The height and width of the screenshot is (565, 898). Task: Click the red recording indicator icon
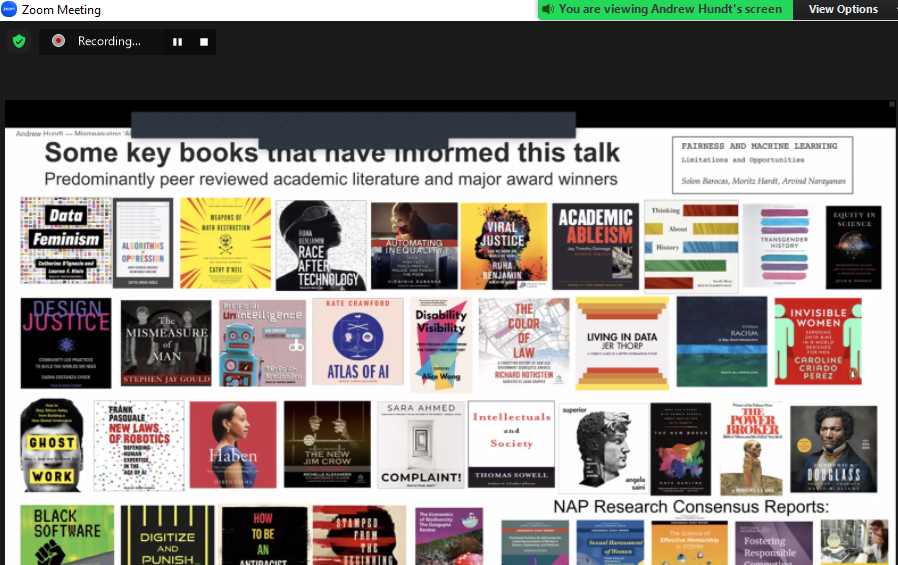pos(58,41)
